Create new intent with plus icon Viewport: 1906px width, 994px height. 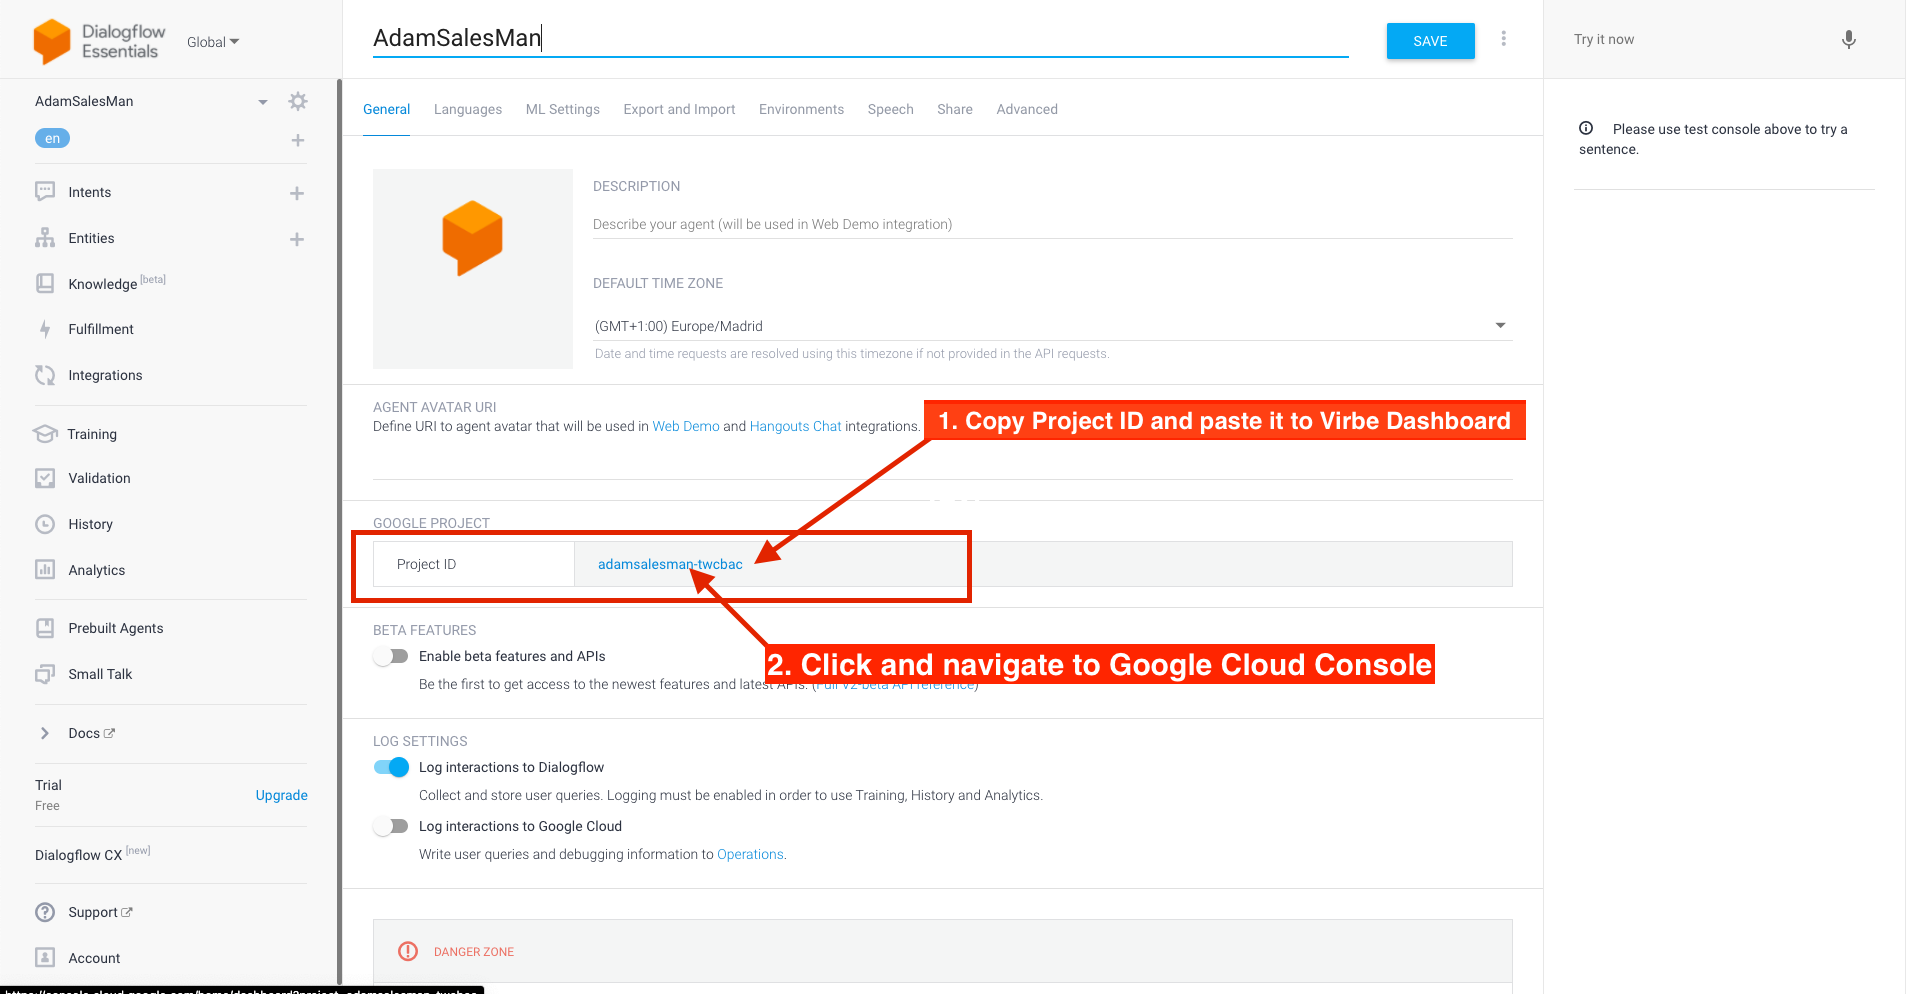coord(297,193)
